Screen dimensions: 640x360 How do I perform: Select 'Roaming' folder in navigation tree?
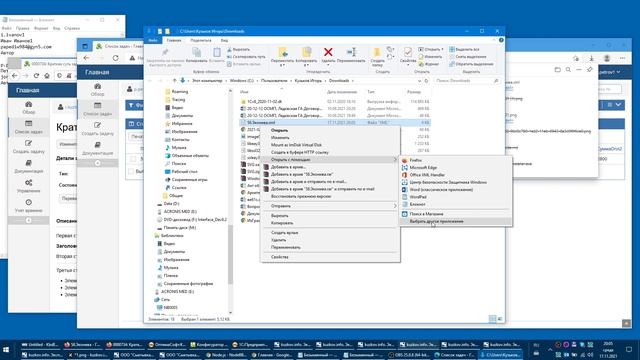pos(180,92)
